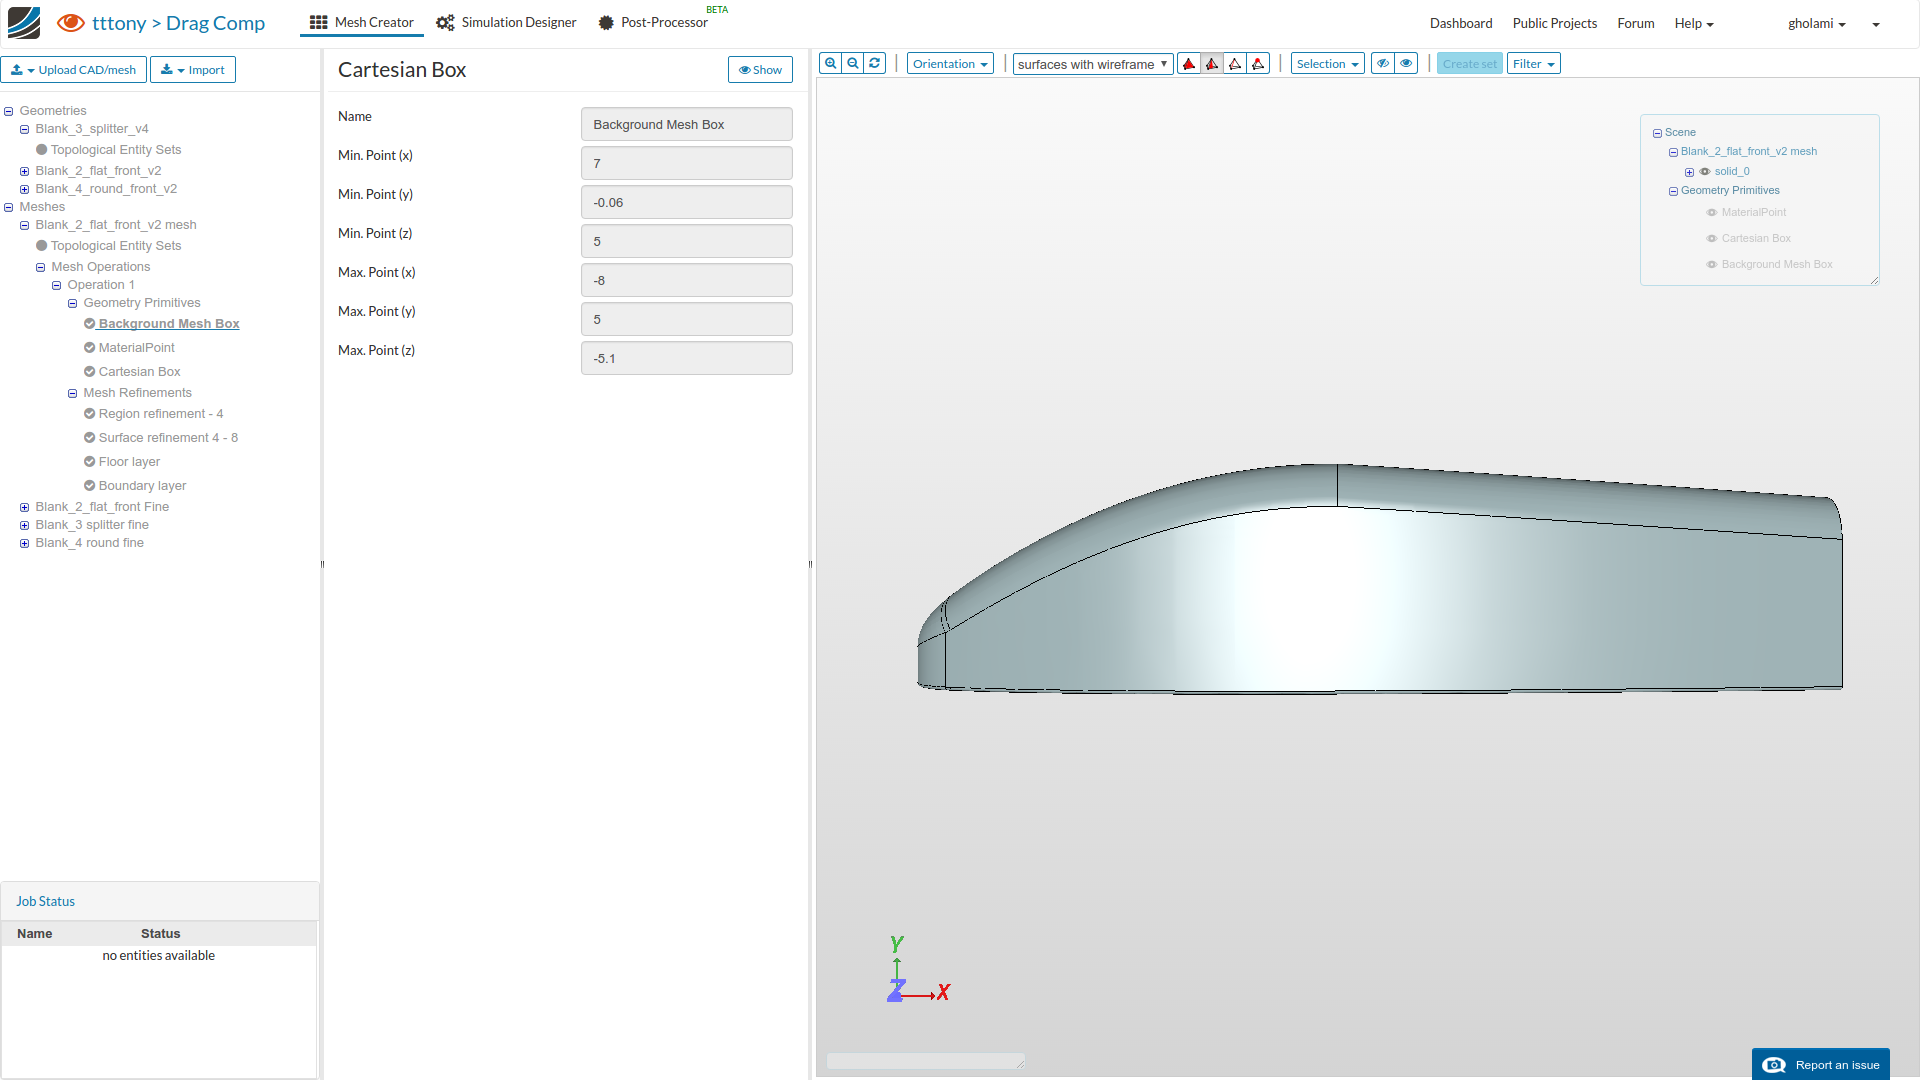Screen dimensions: 1920x1080
Task: Click the zoom in viewer icon
Action: 830,63
